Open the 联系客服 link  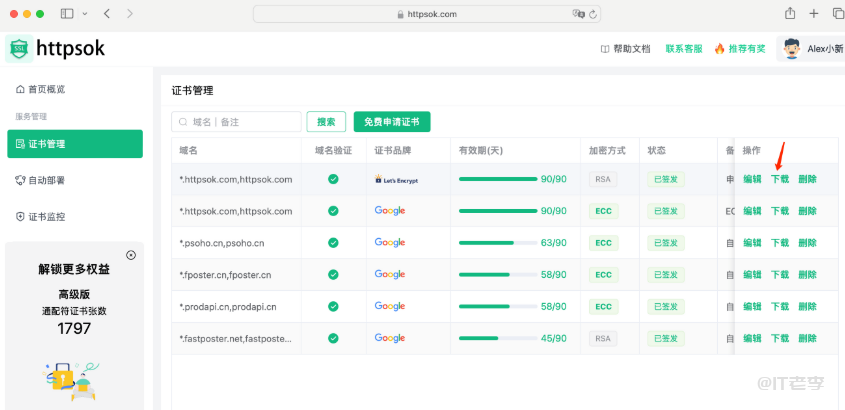(x=683, y=48)
